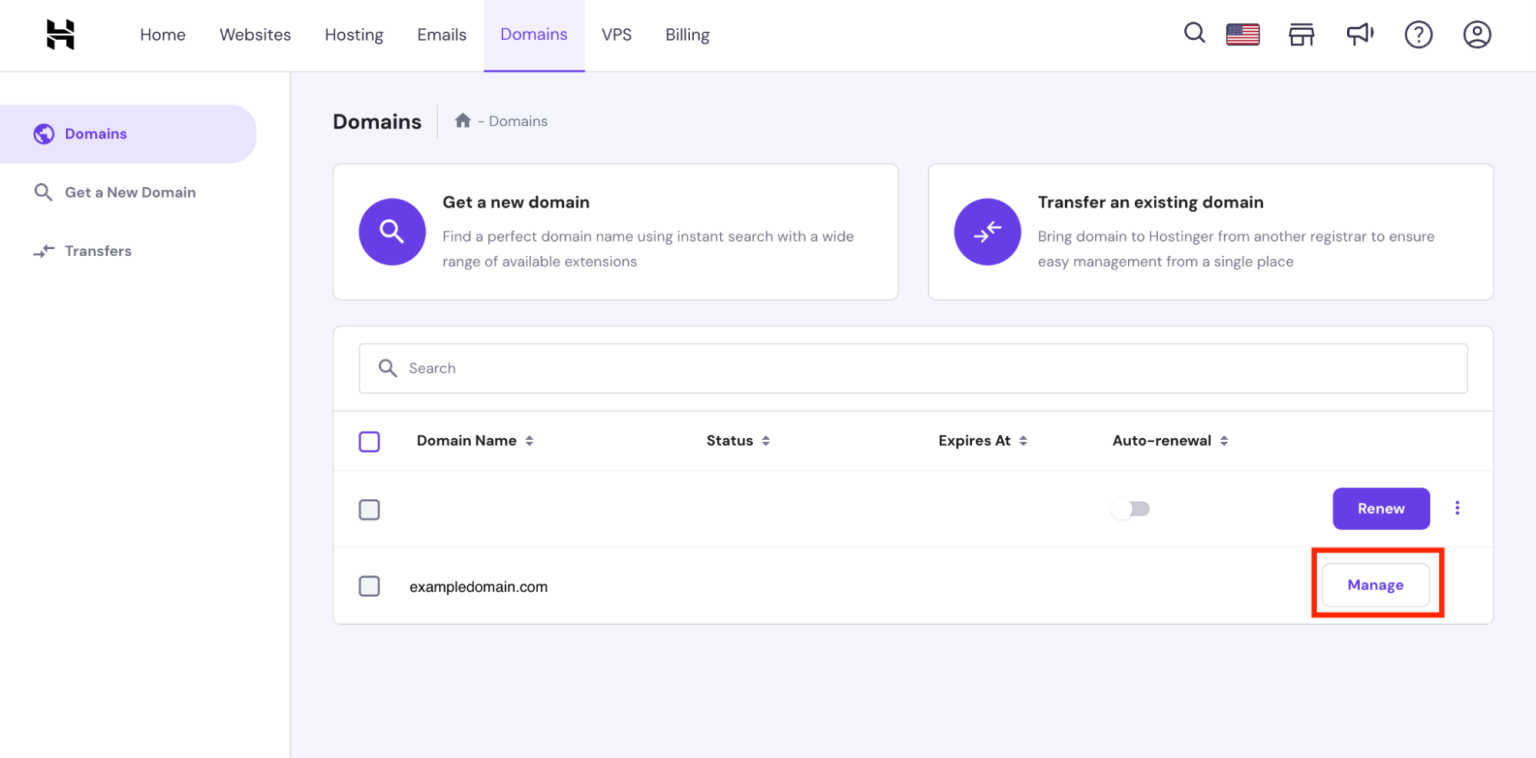Check the exampledomain.com row checkbox

coord(369,586)
